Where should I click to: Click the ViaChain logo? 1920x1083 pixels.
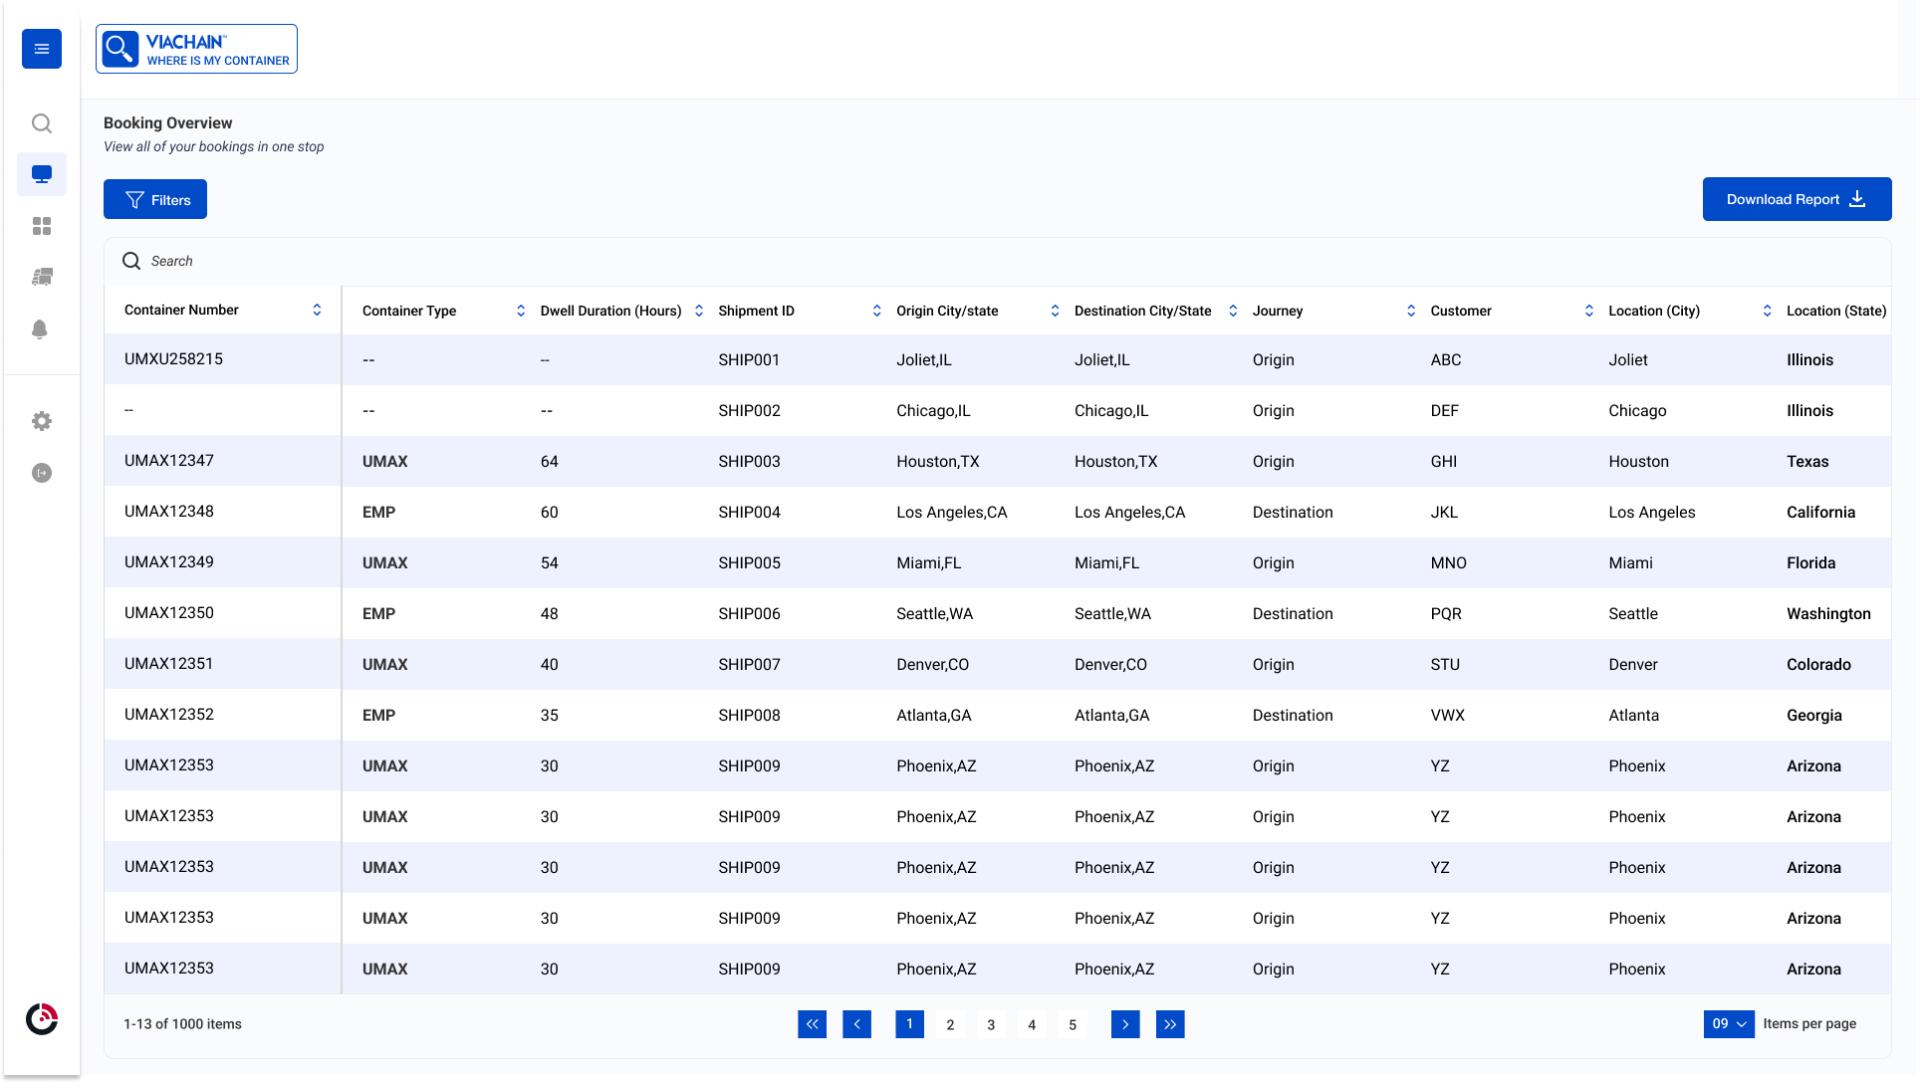click(x=197, y=49)
